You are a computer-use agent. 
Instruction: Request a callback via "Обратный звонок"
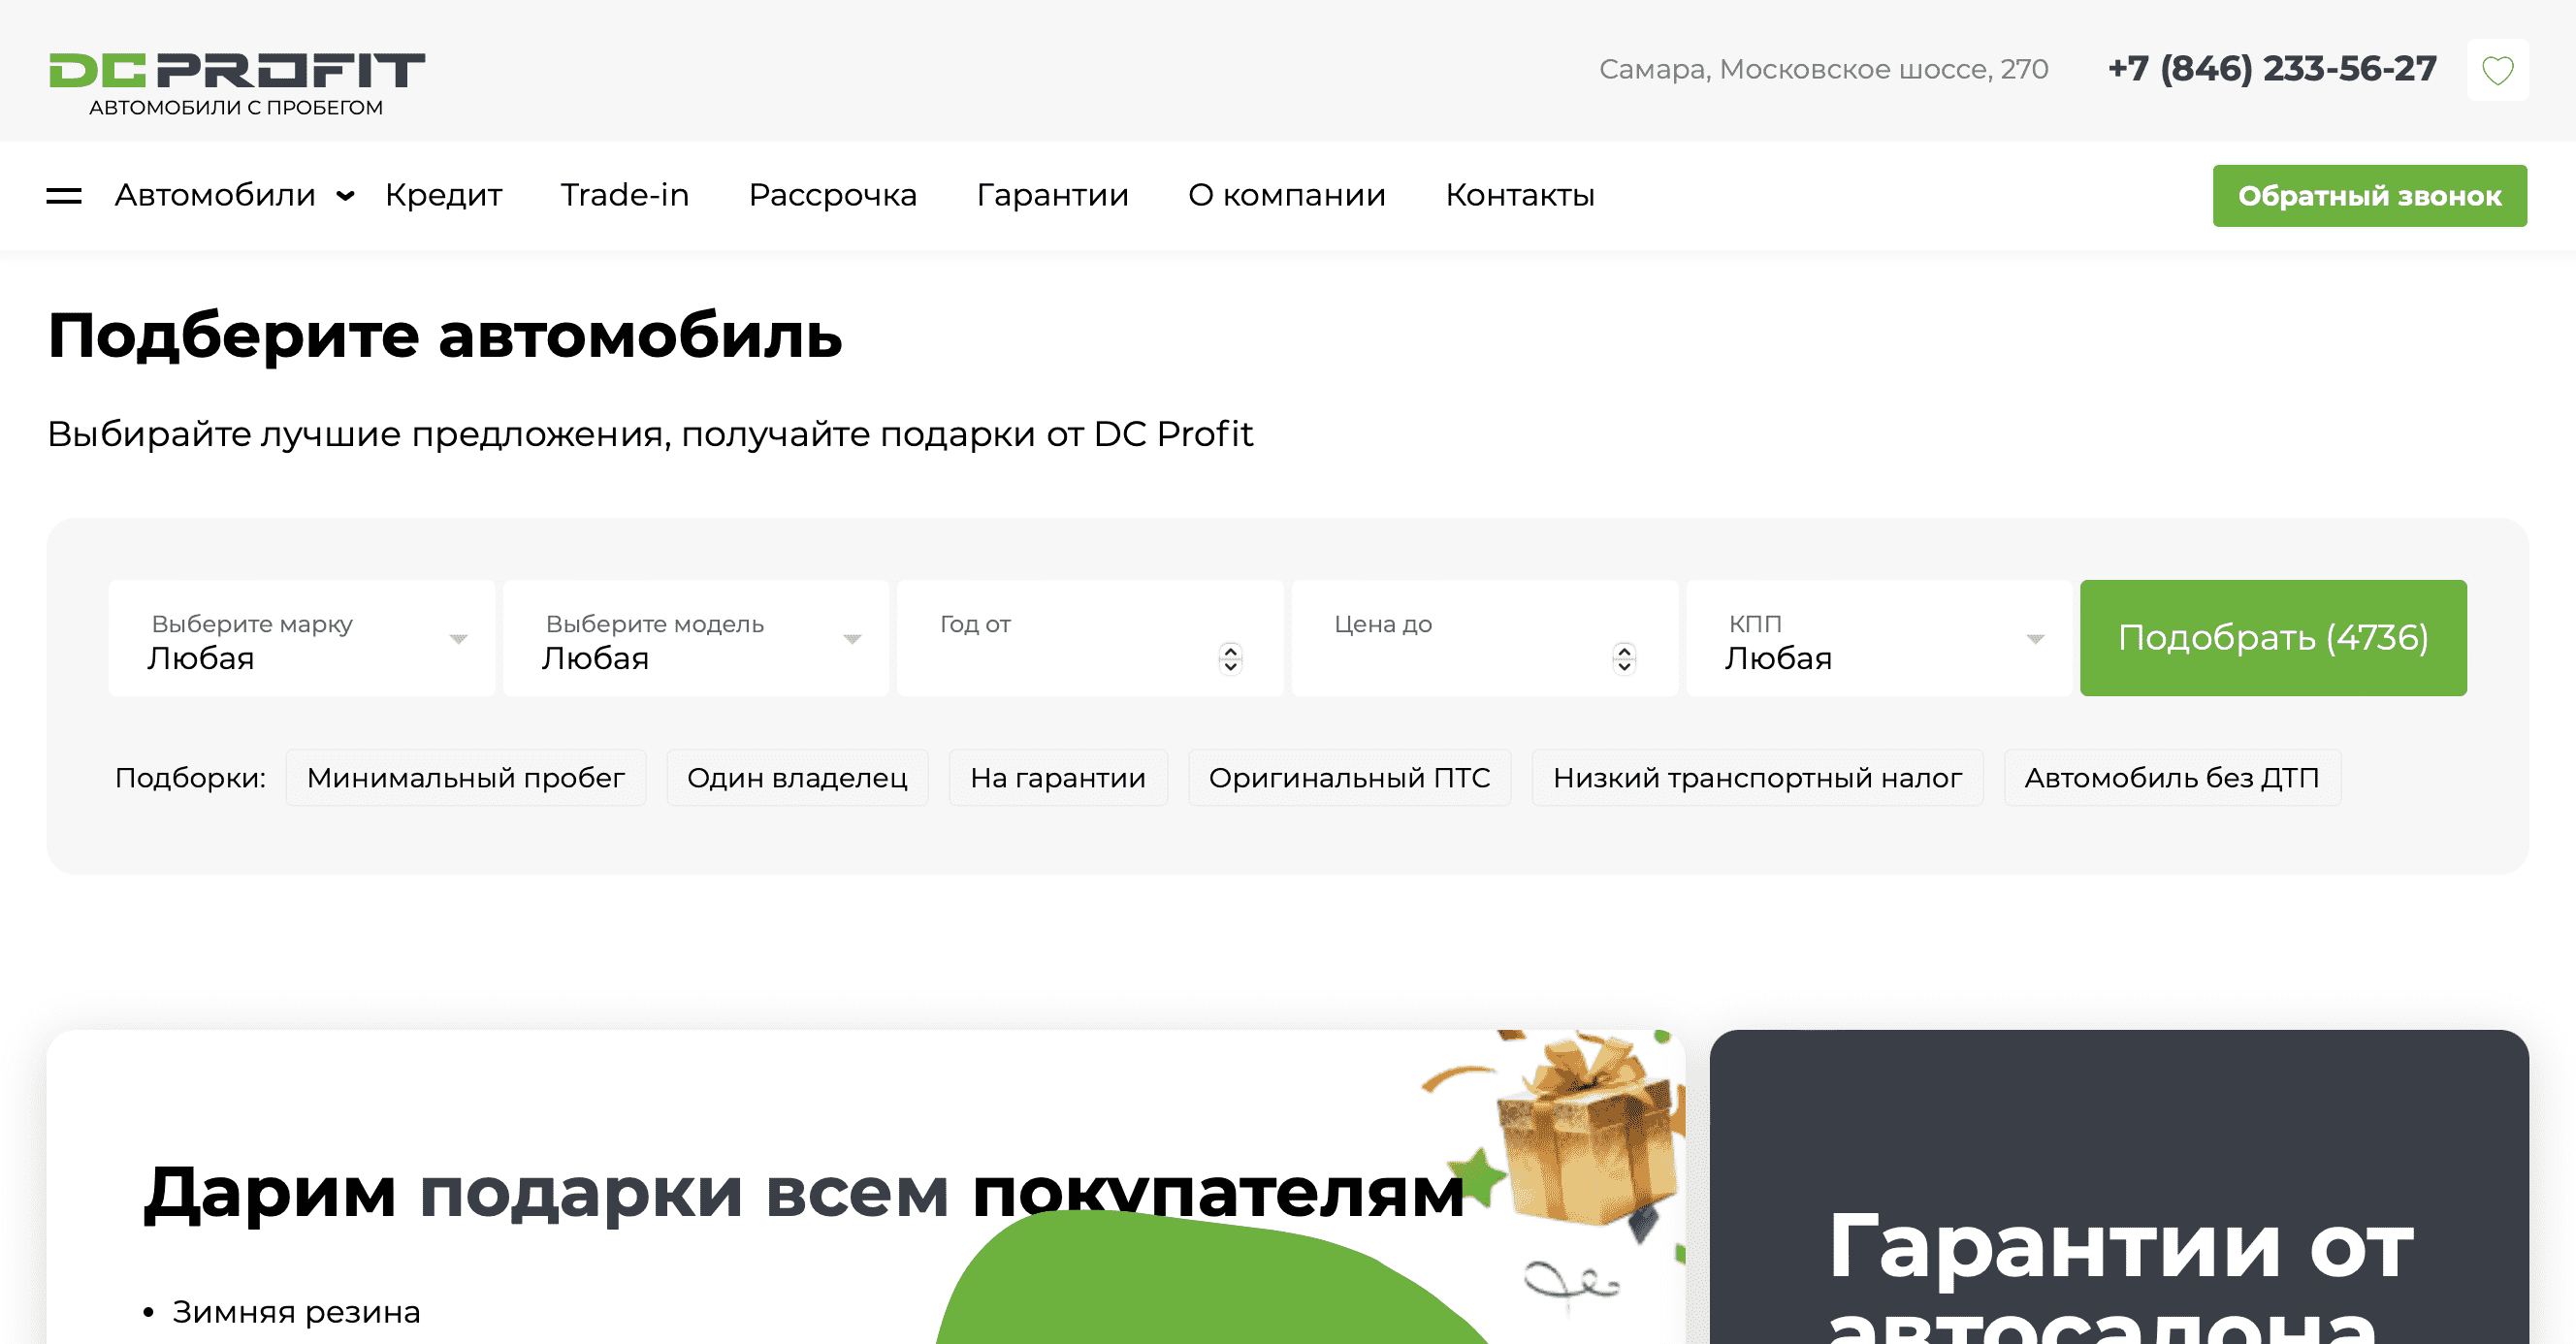[2369, 195]
